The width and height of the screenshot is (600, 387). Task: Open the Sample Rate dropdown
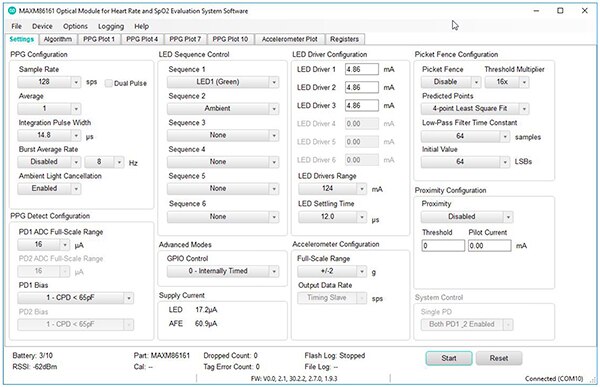49,82
